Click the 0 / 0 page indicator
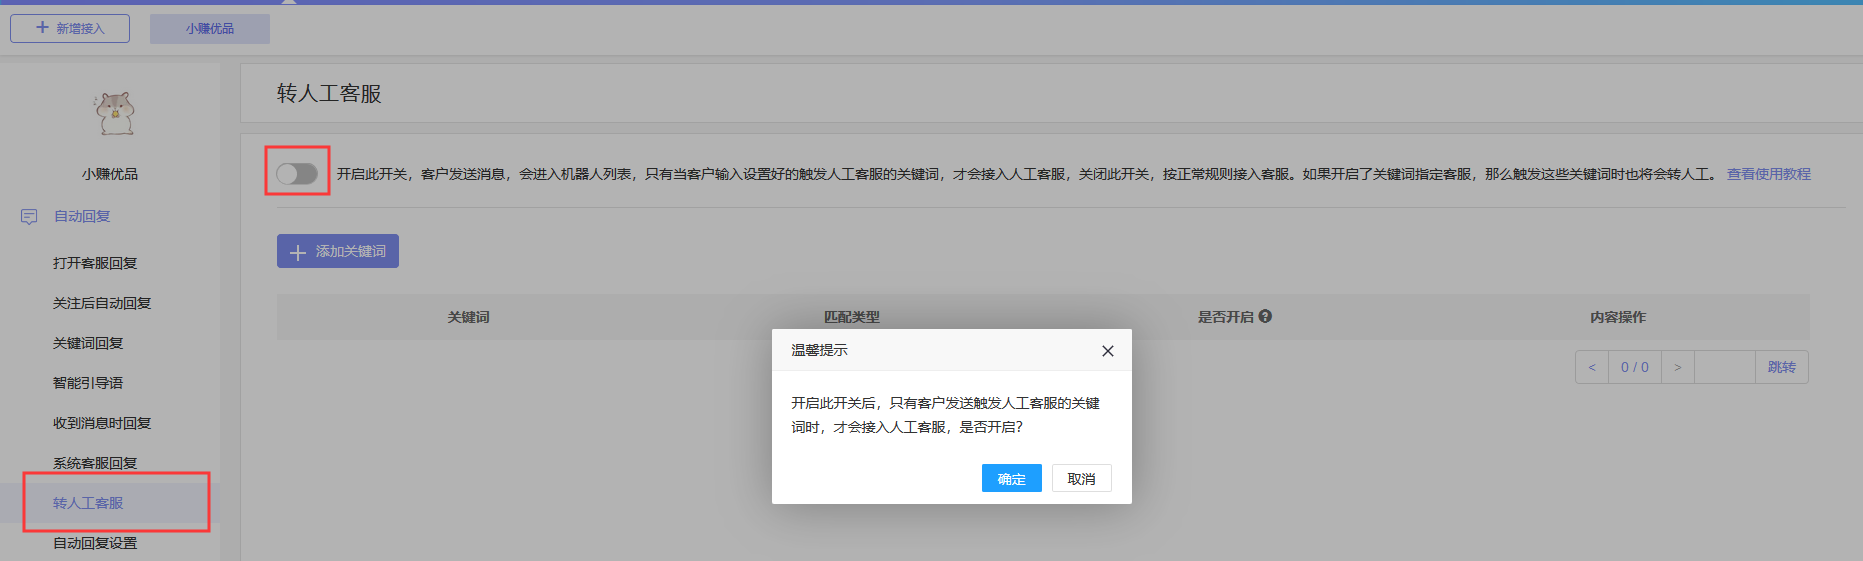This screenshot has height=561, width=1863. click(x=1635, y=367)
